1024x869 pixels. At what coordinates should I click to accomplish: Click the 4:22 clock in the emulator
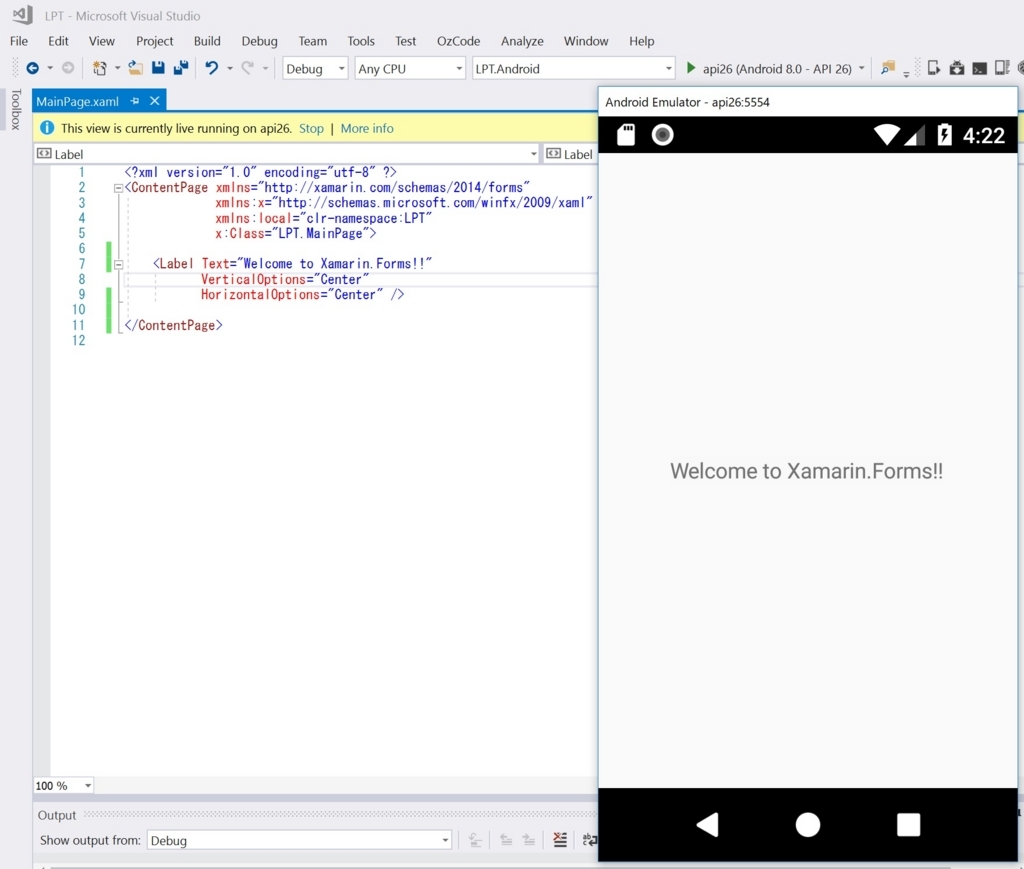[x=984, y=135]
